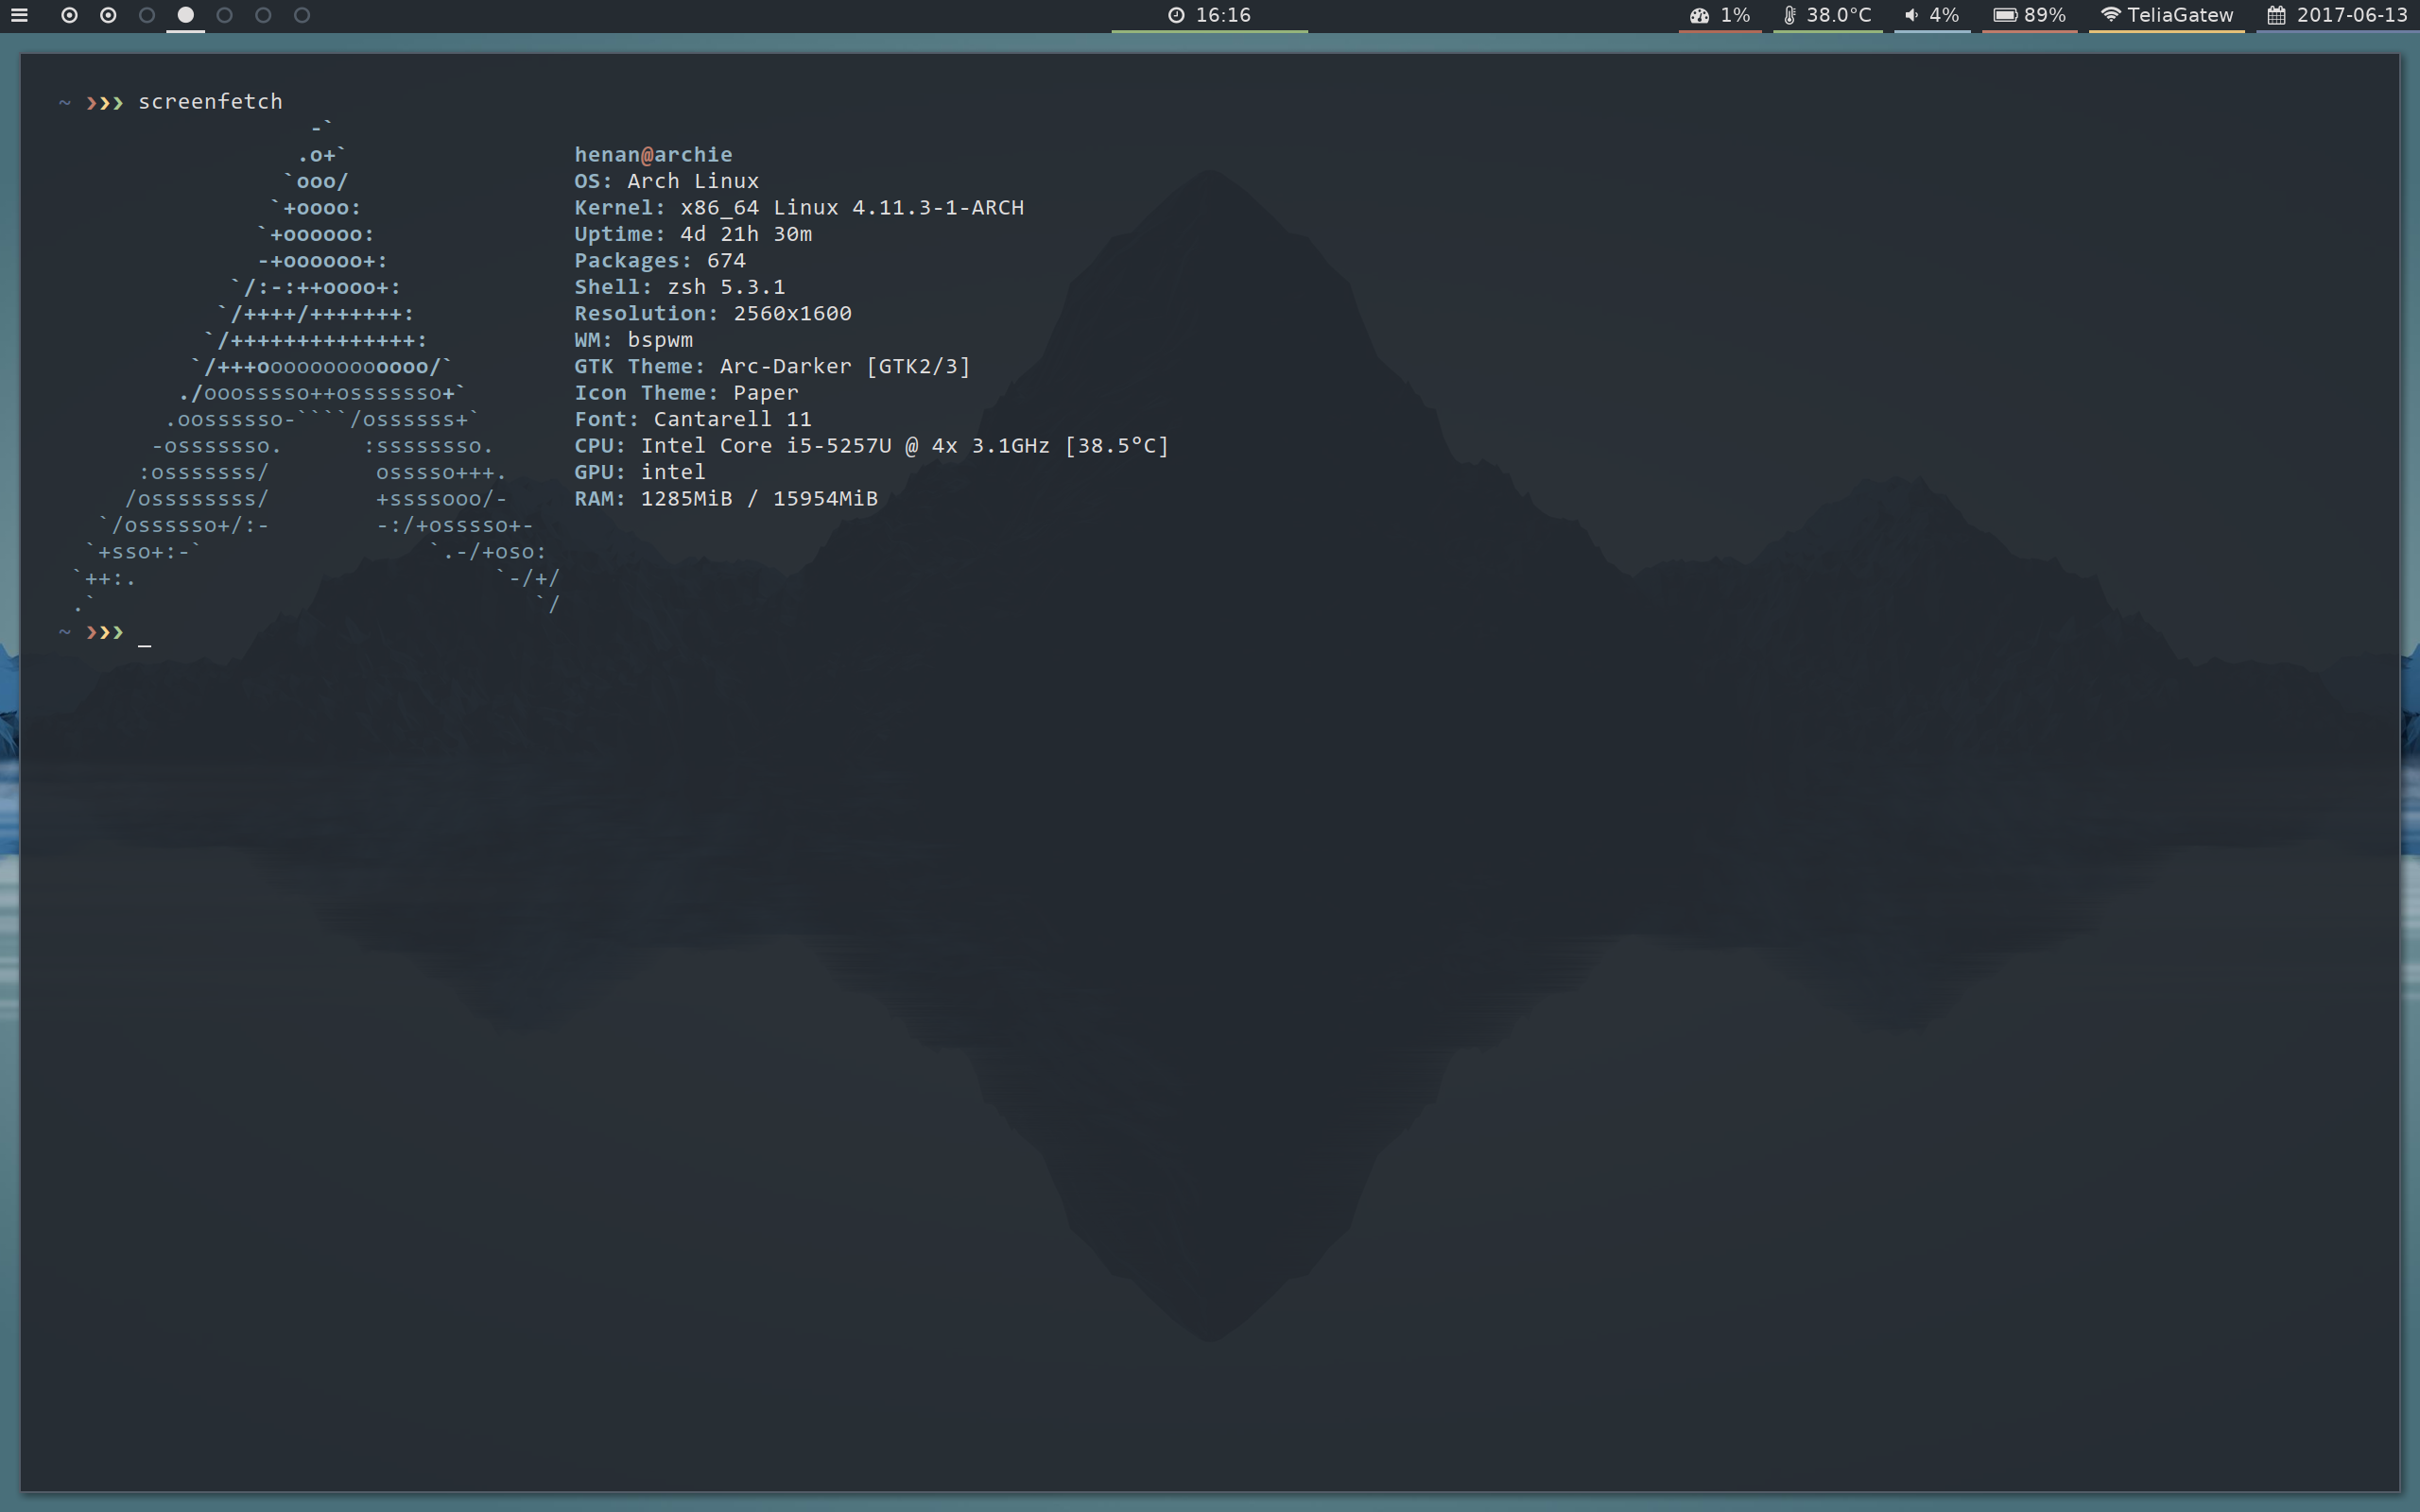
Task: Click the Shell: zsh 5.3.1 line
Action: click(x=680, y=287)
